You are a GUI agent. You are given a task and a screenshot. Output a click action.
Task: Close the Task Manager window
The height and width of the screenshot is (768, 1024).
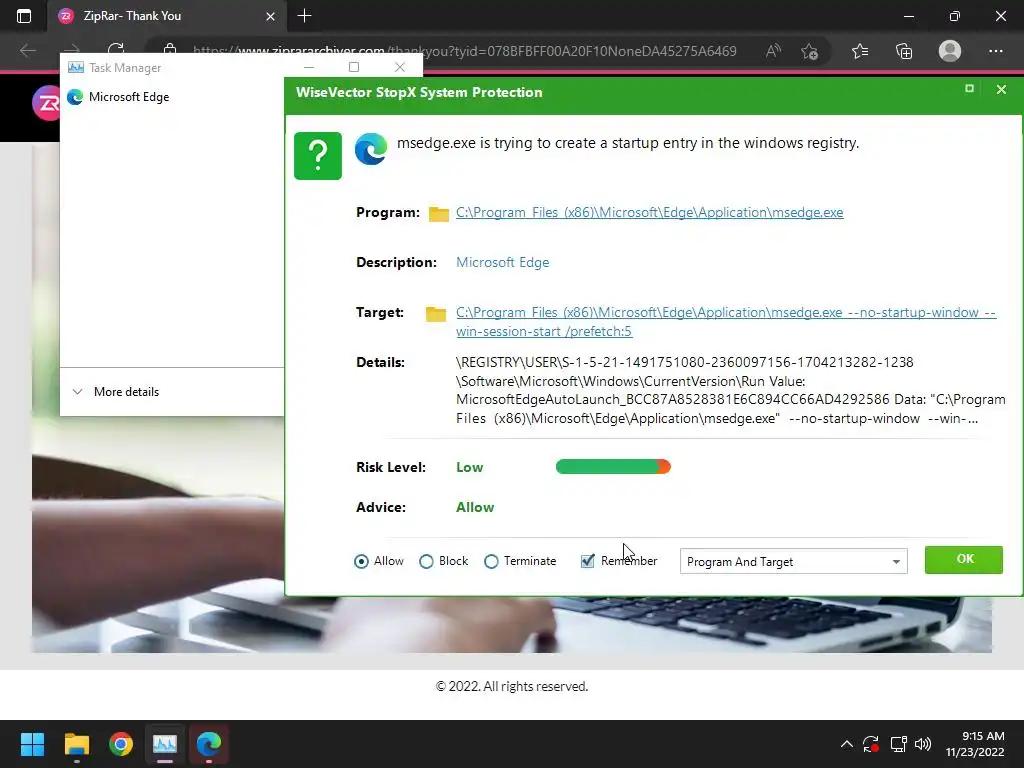point(400,67)
